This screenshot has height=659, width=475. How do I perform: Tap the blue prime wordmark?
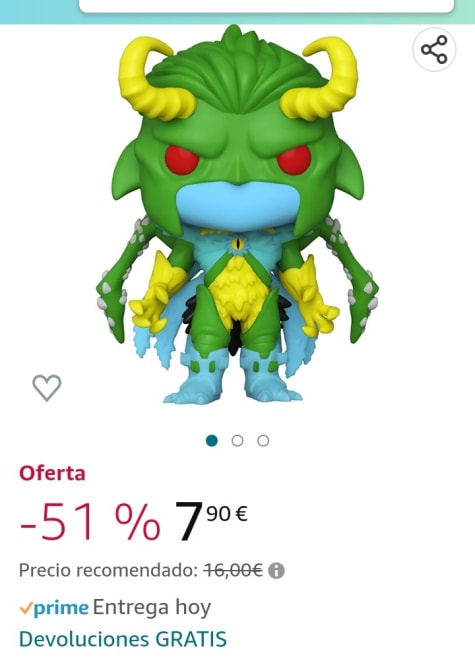(x=61, y=608)
